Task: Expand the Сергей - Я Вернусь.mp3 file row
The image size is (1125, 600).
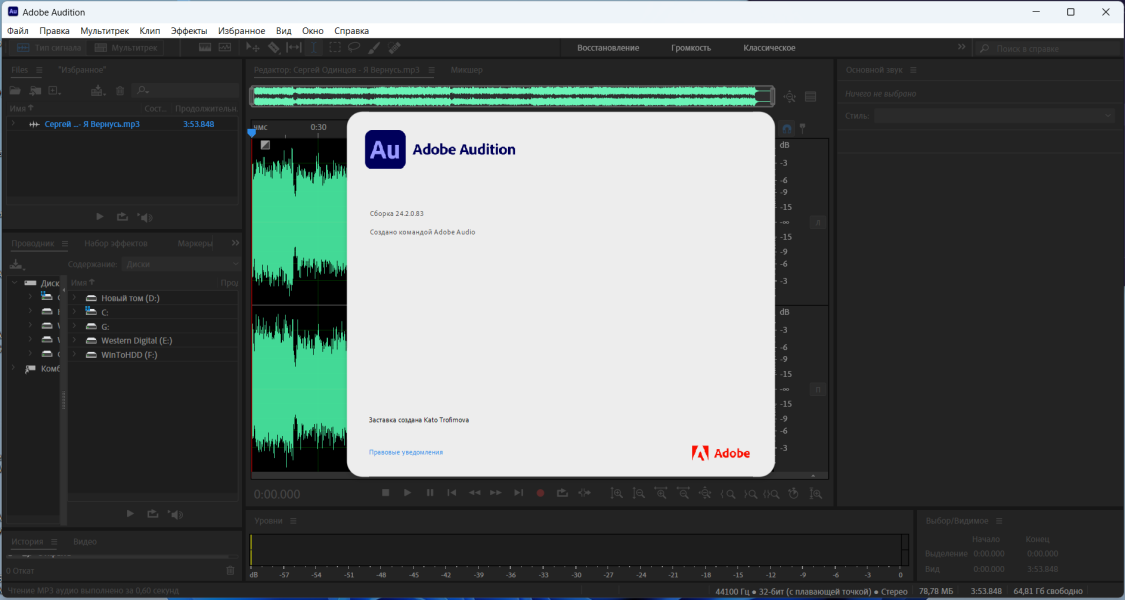Action: click(13, 123)
